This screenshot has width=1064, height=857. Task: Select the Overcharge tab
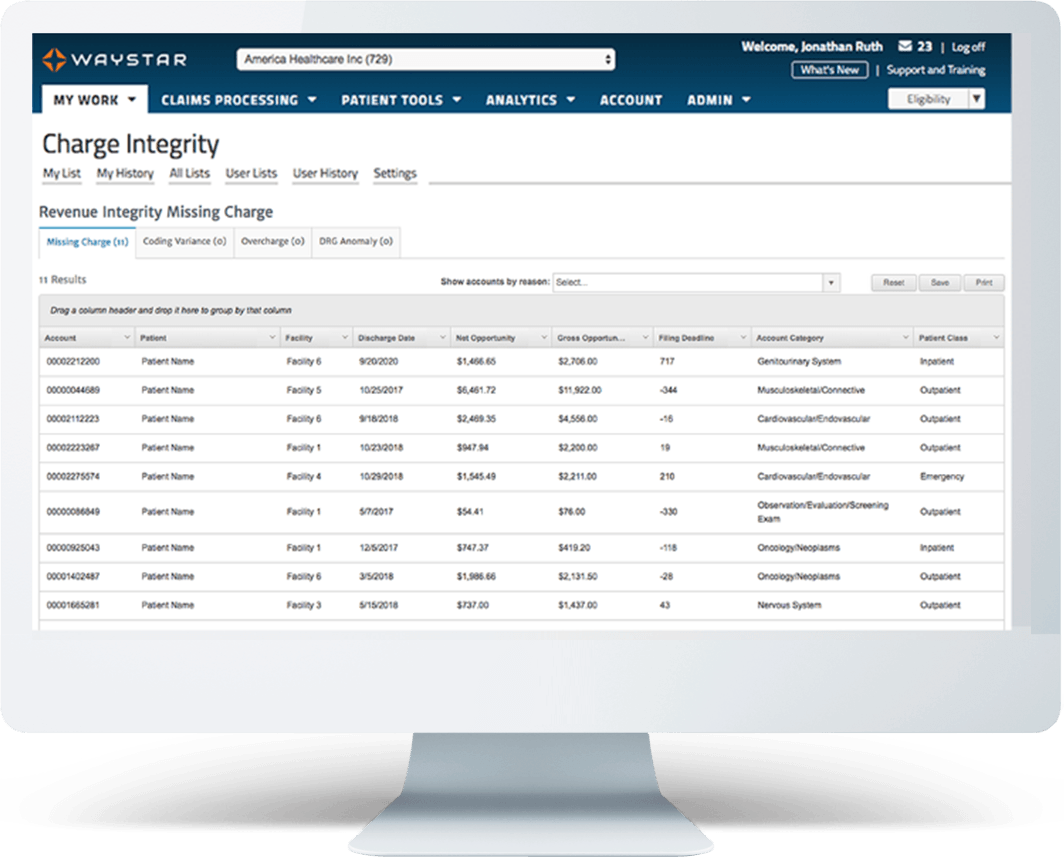272,241
